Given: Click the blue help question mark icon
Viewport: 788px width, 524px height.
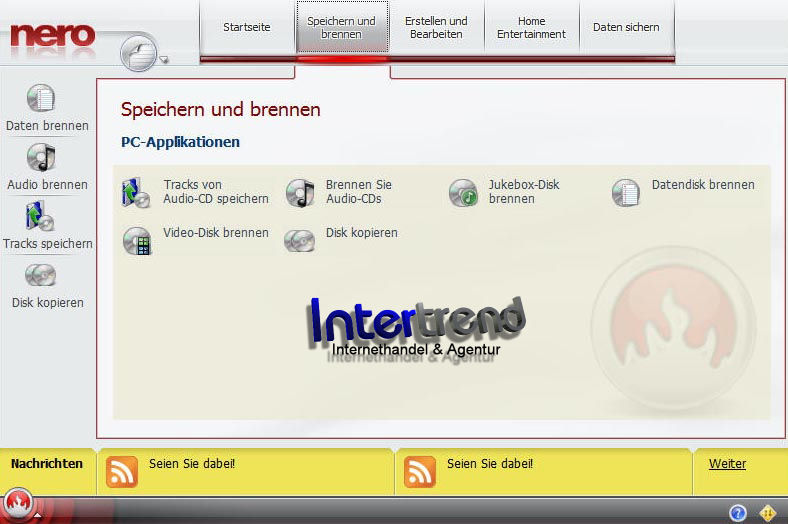Looking at the screenshot, I should tap(738, 513).
